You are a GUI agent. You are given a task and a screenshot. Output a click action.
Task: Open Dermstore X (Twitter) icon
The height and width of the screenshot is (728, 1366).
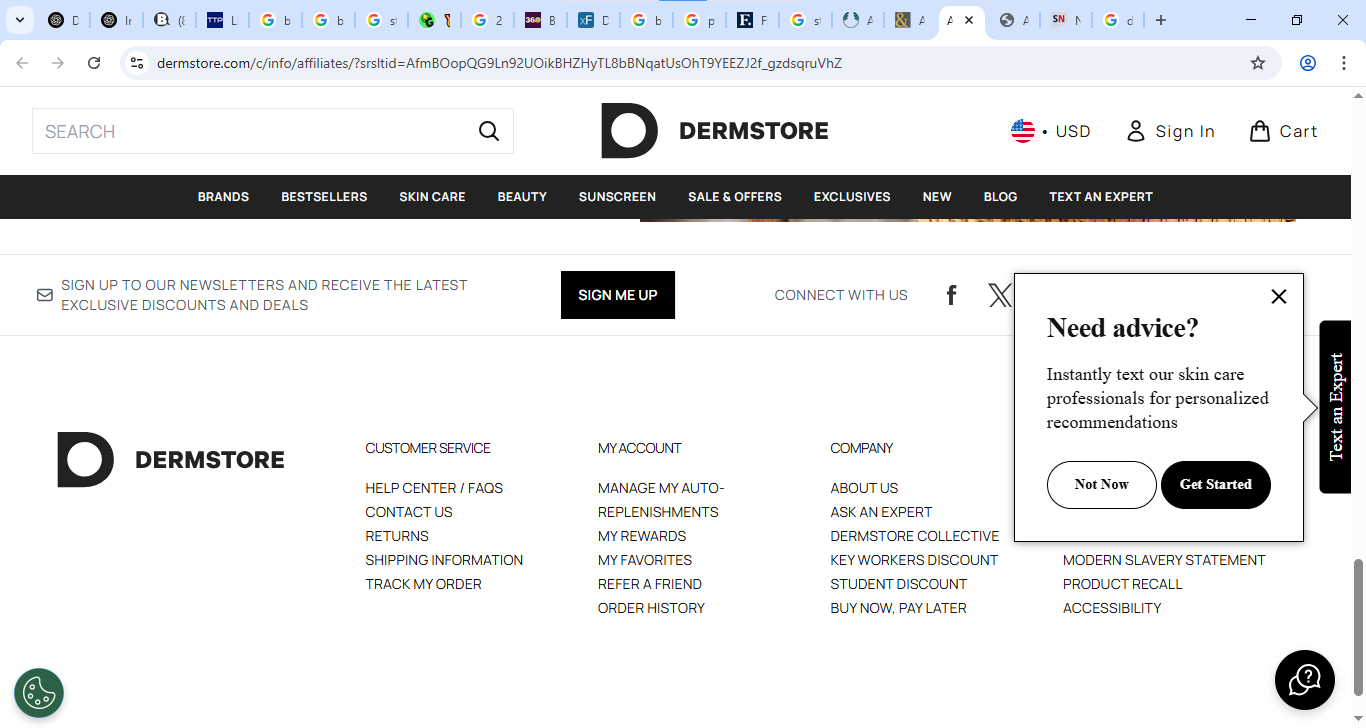click(999, 295)
